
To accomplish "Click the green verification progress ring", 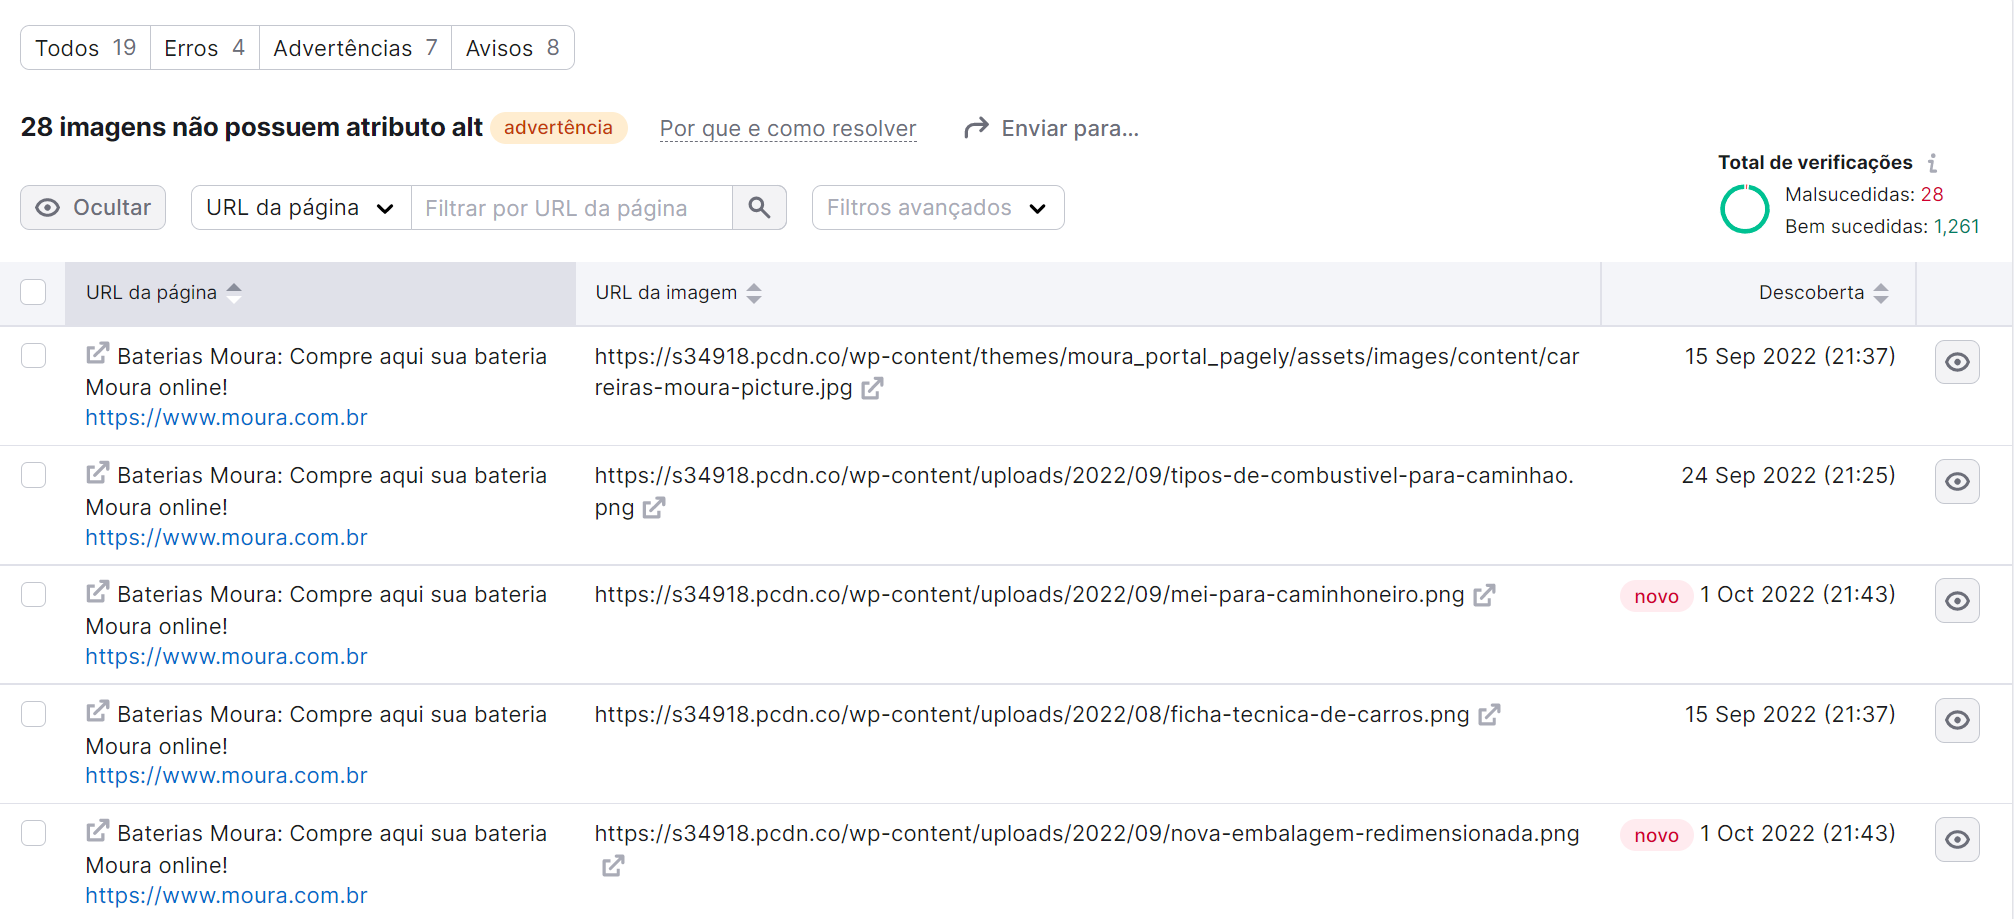I will coord(1745,210).
